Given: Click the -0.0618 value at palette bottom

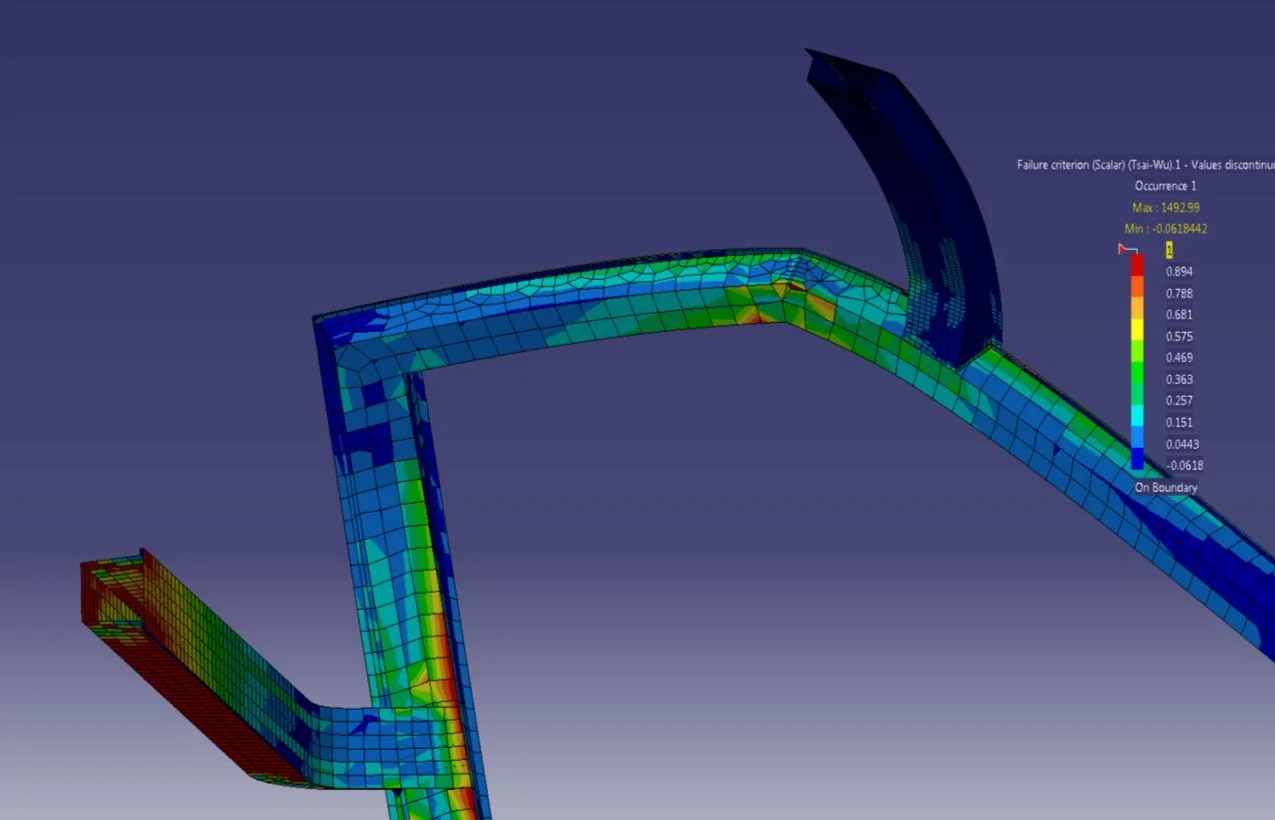Looking at the screenshot, I should [x=1182, y=464].
